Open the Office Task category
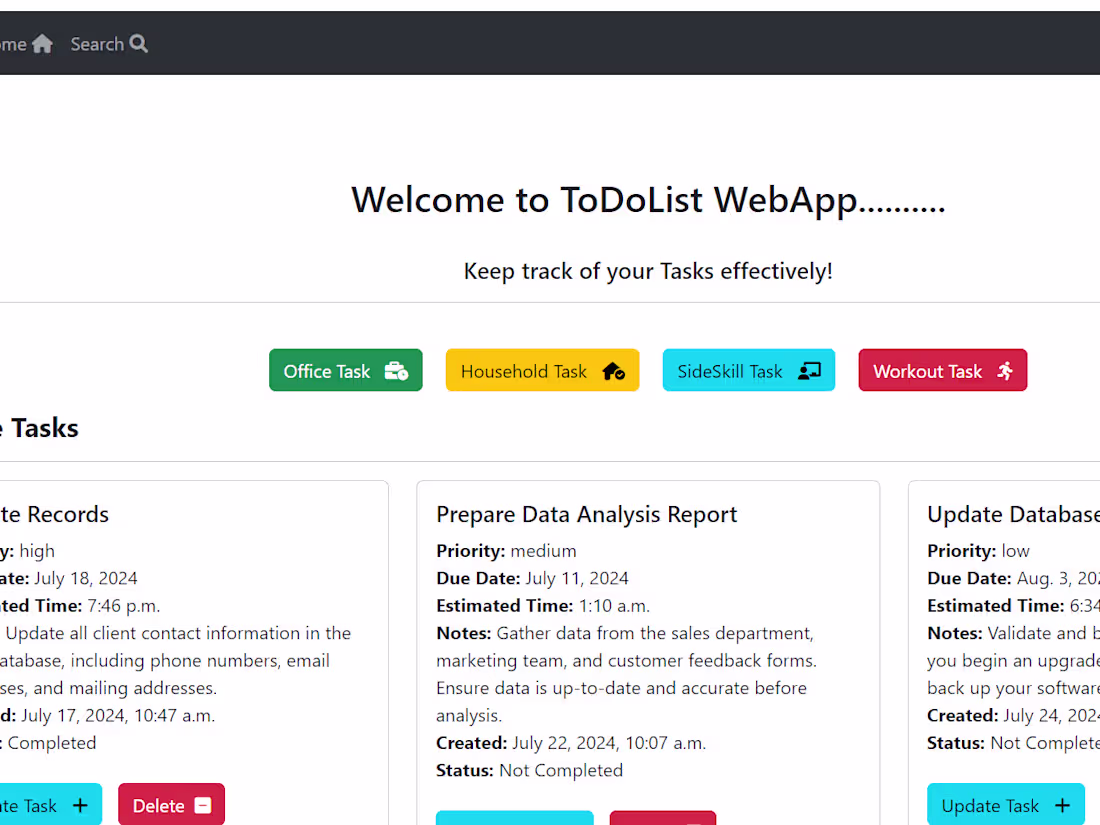The image size is (1100, 825). coord(346,370)
